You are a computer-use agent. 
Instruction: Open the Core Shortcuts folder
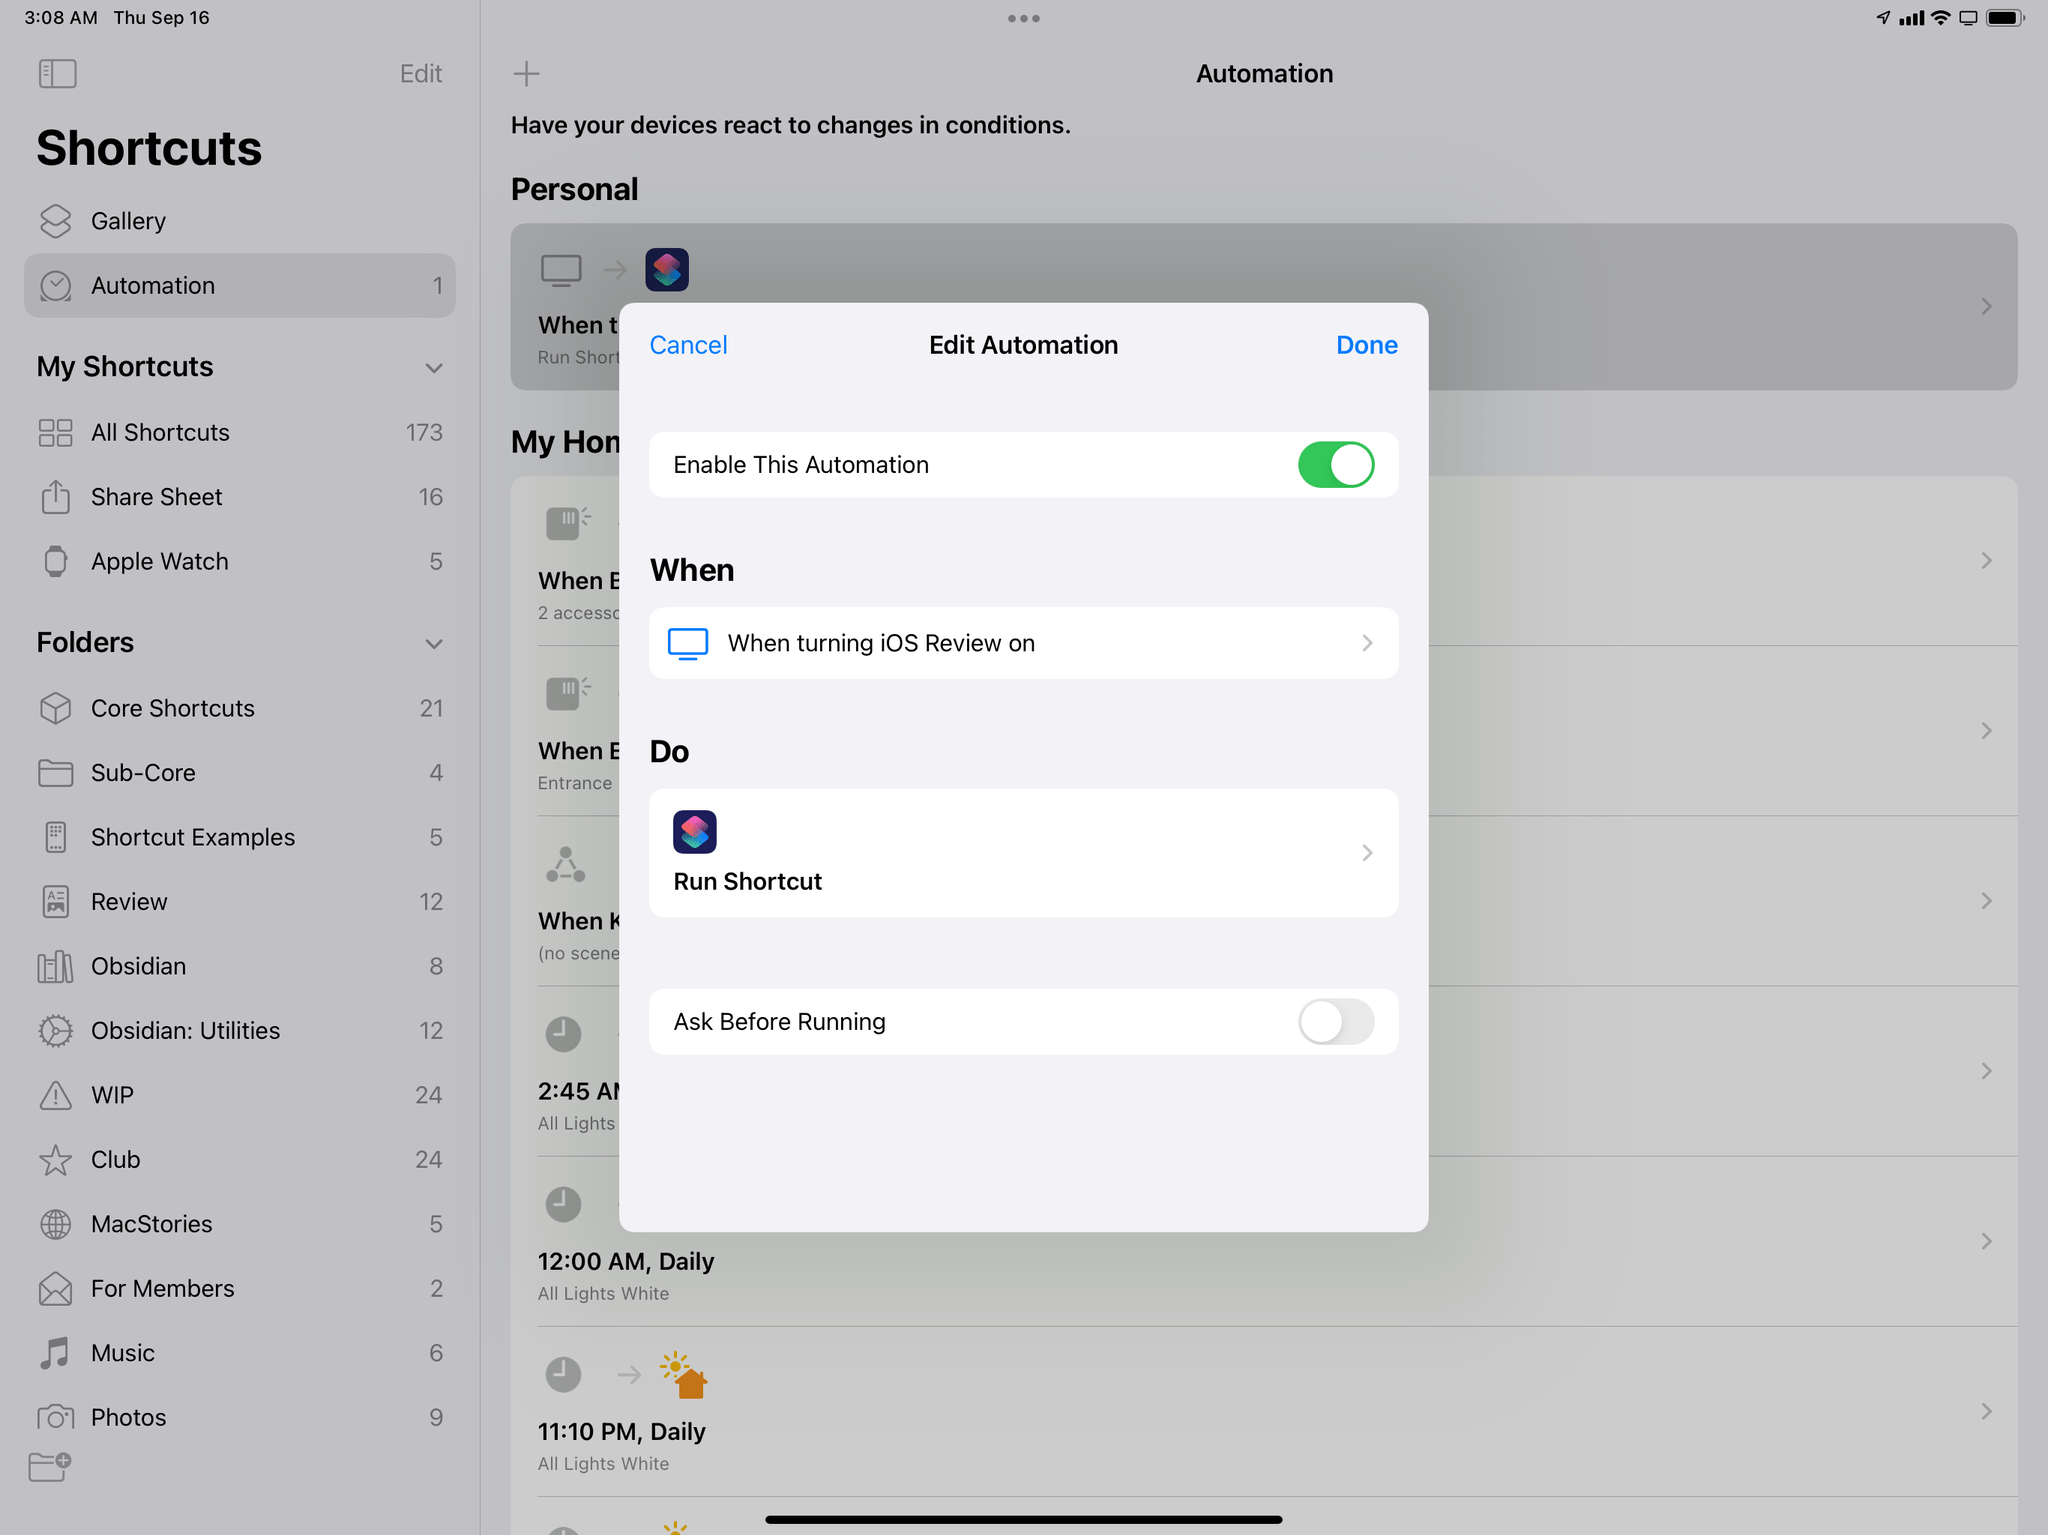pos(240,708)
